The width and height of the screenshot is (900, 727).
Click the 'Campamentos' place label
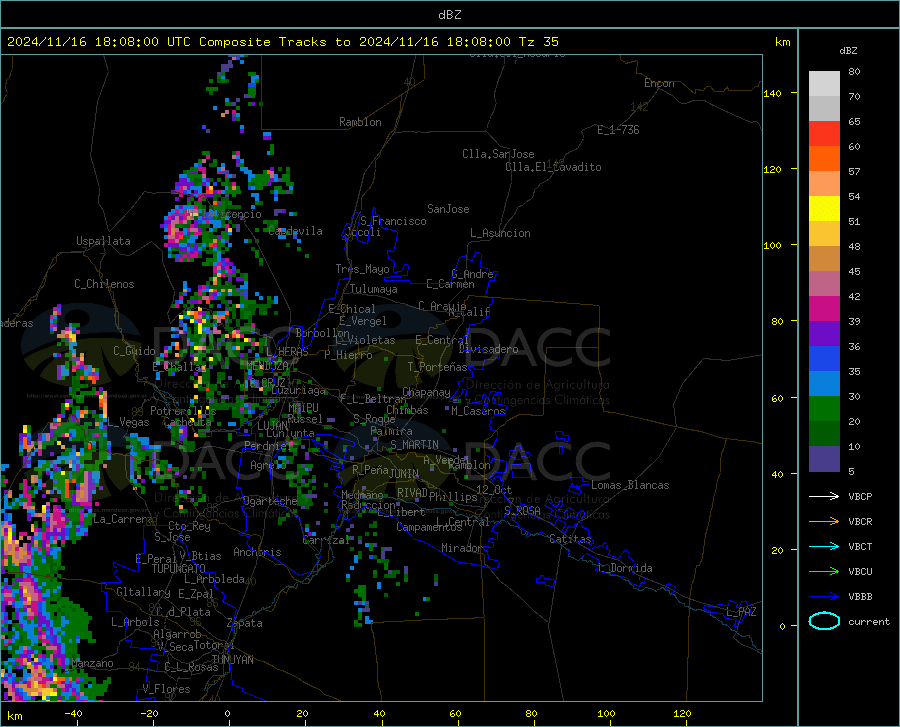429,527
